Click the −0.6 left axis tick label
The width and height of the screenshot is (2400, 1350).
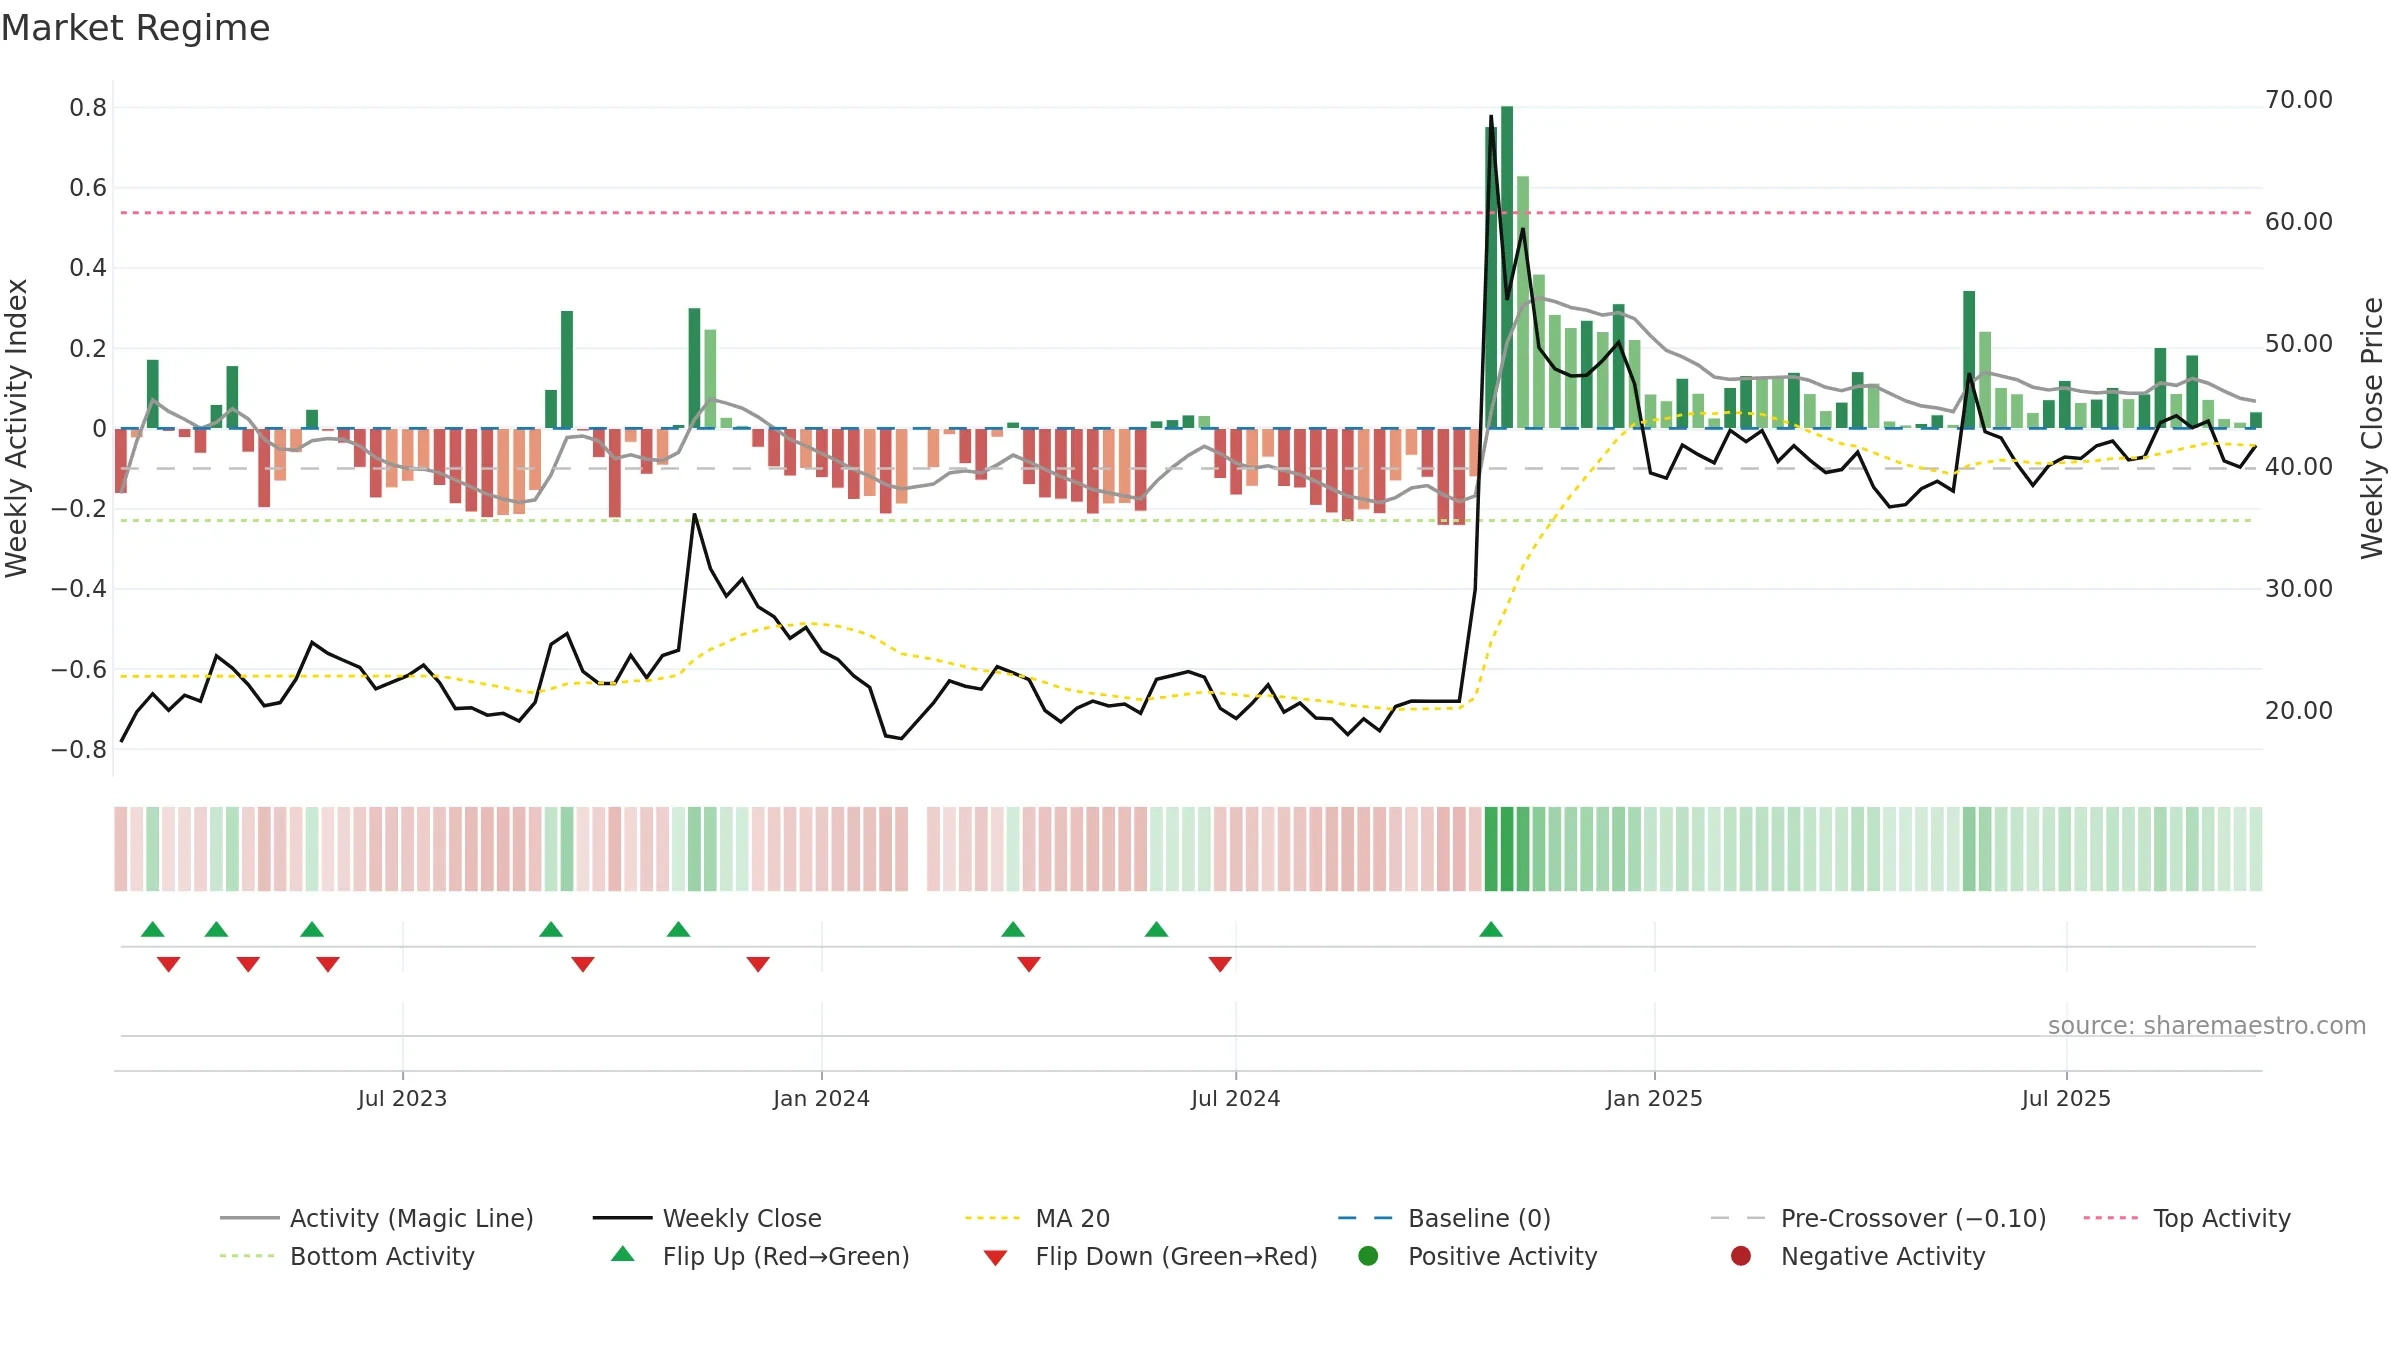tap(79, 669)
